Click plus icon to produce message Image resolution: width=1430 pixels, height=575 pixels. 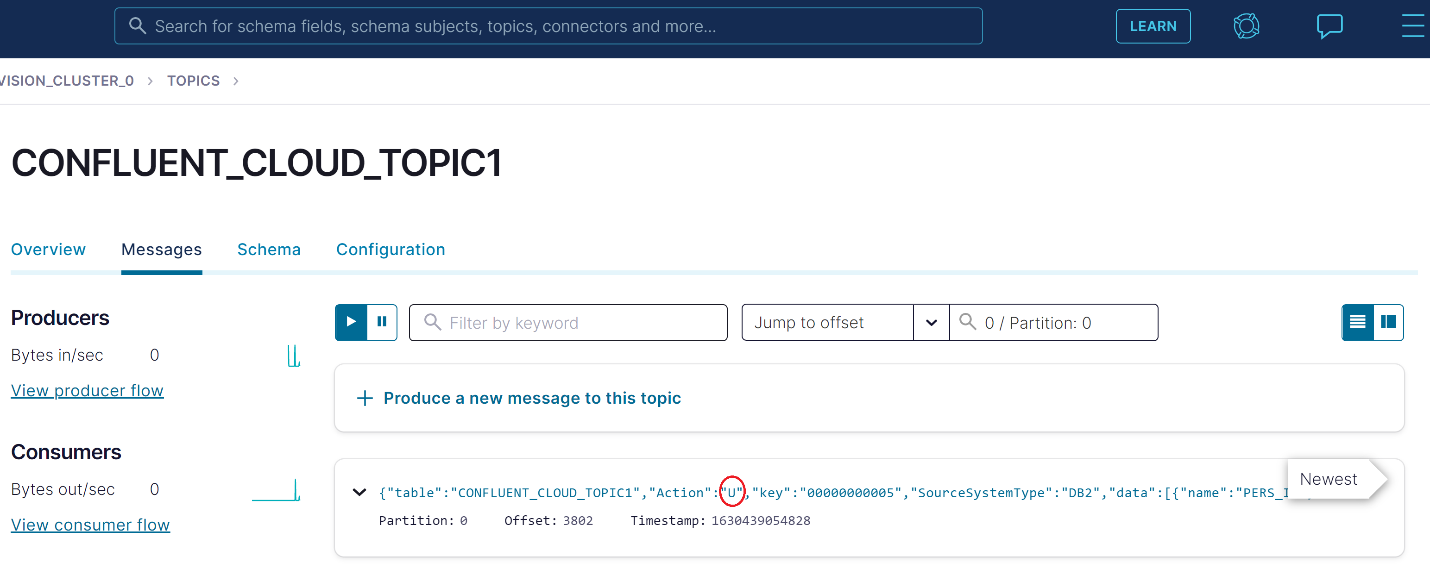365,398
